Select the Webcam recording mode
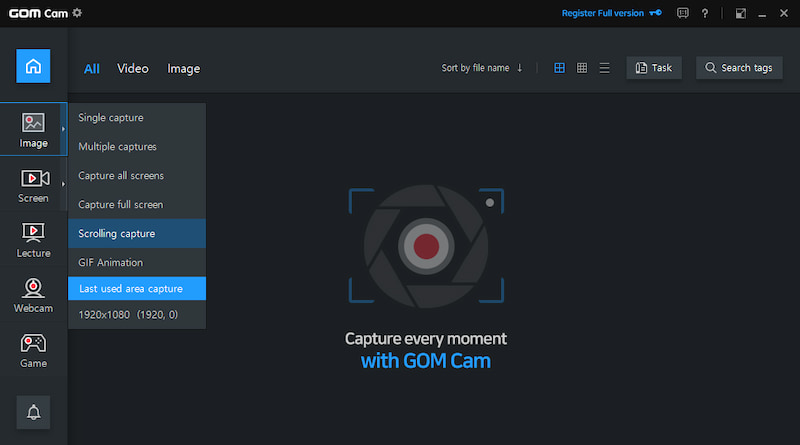800x445 pixels. tap(33, 295)
